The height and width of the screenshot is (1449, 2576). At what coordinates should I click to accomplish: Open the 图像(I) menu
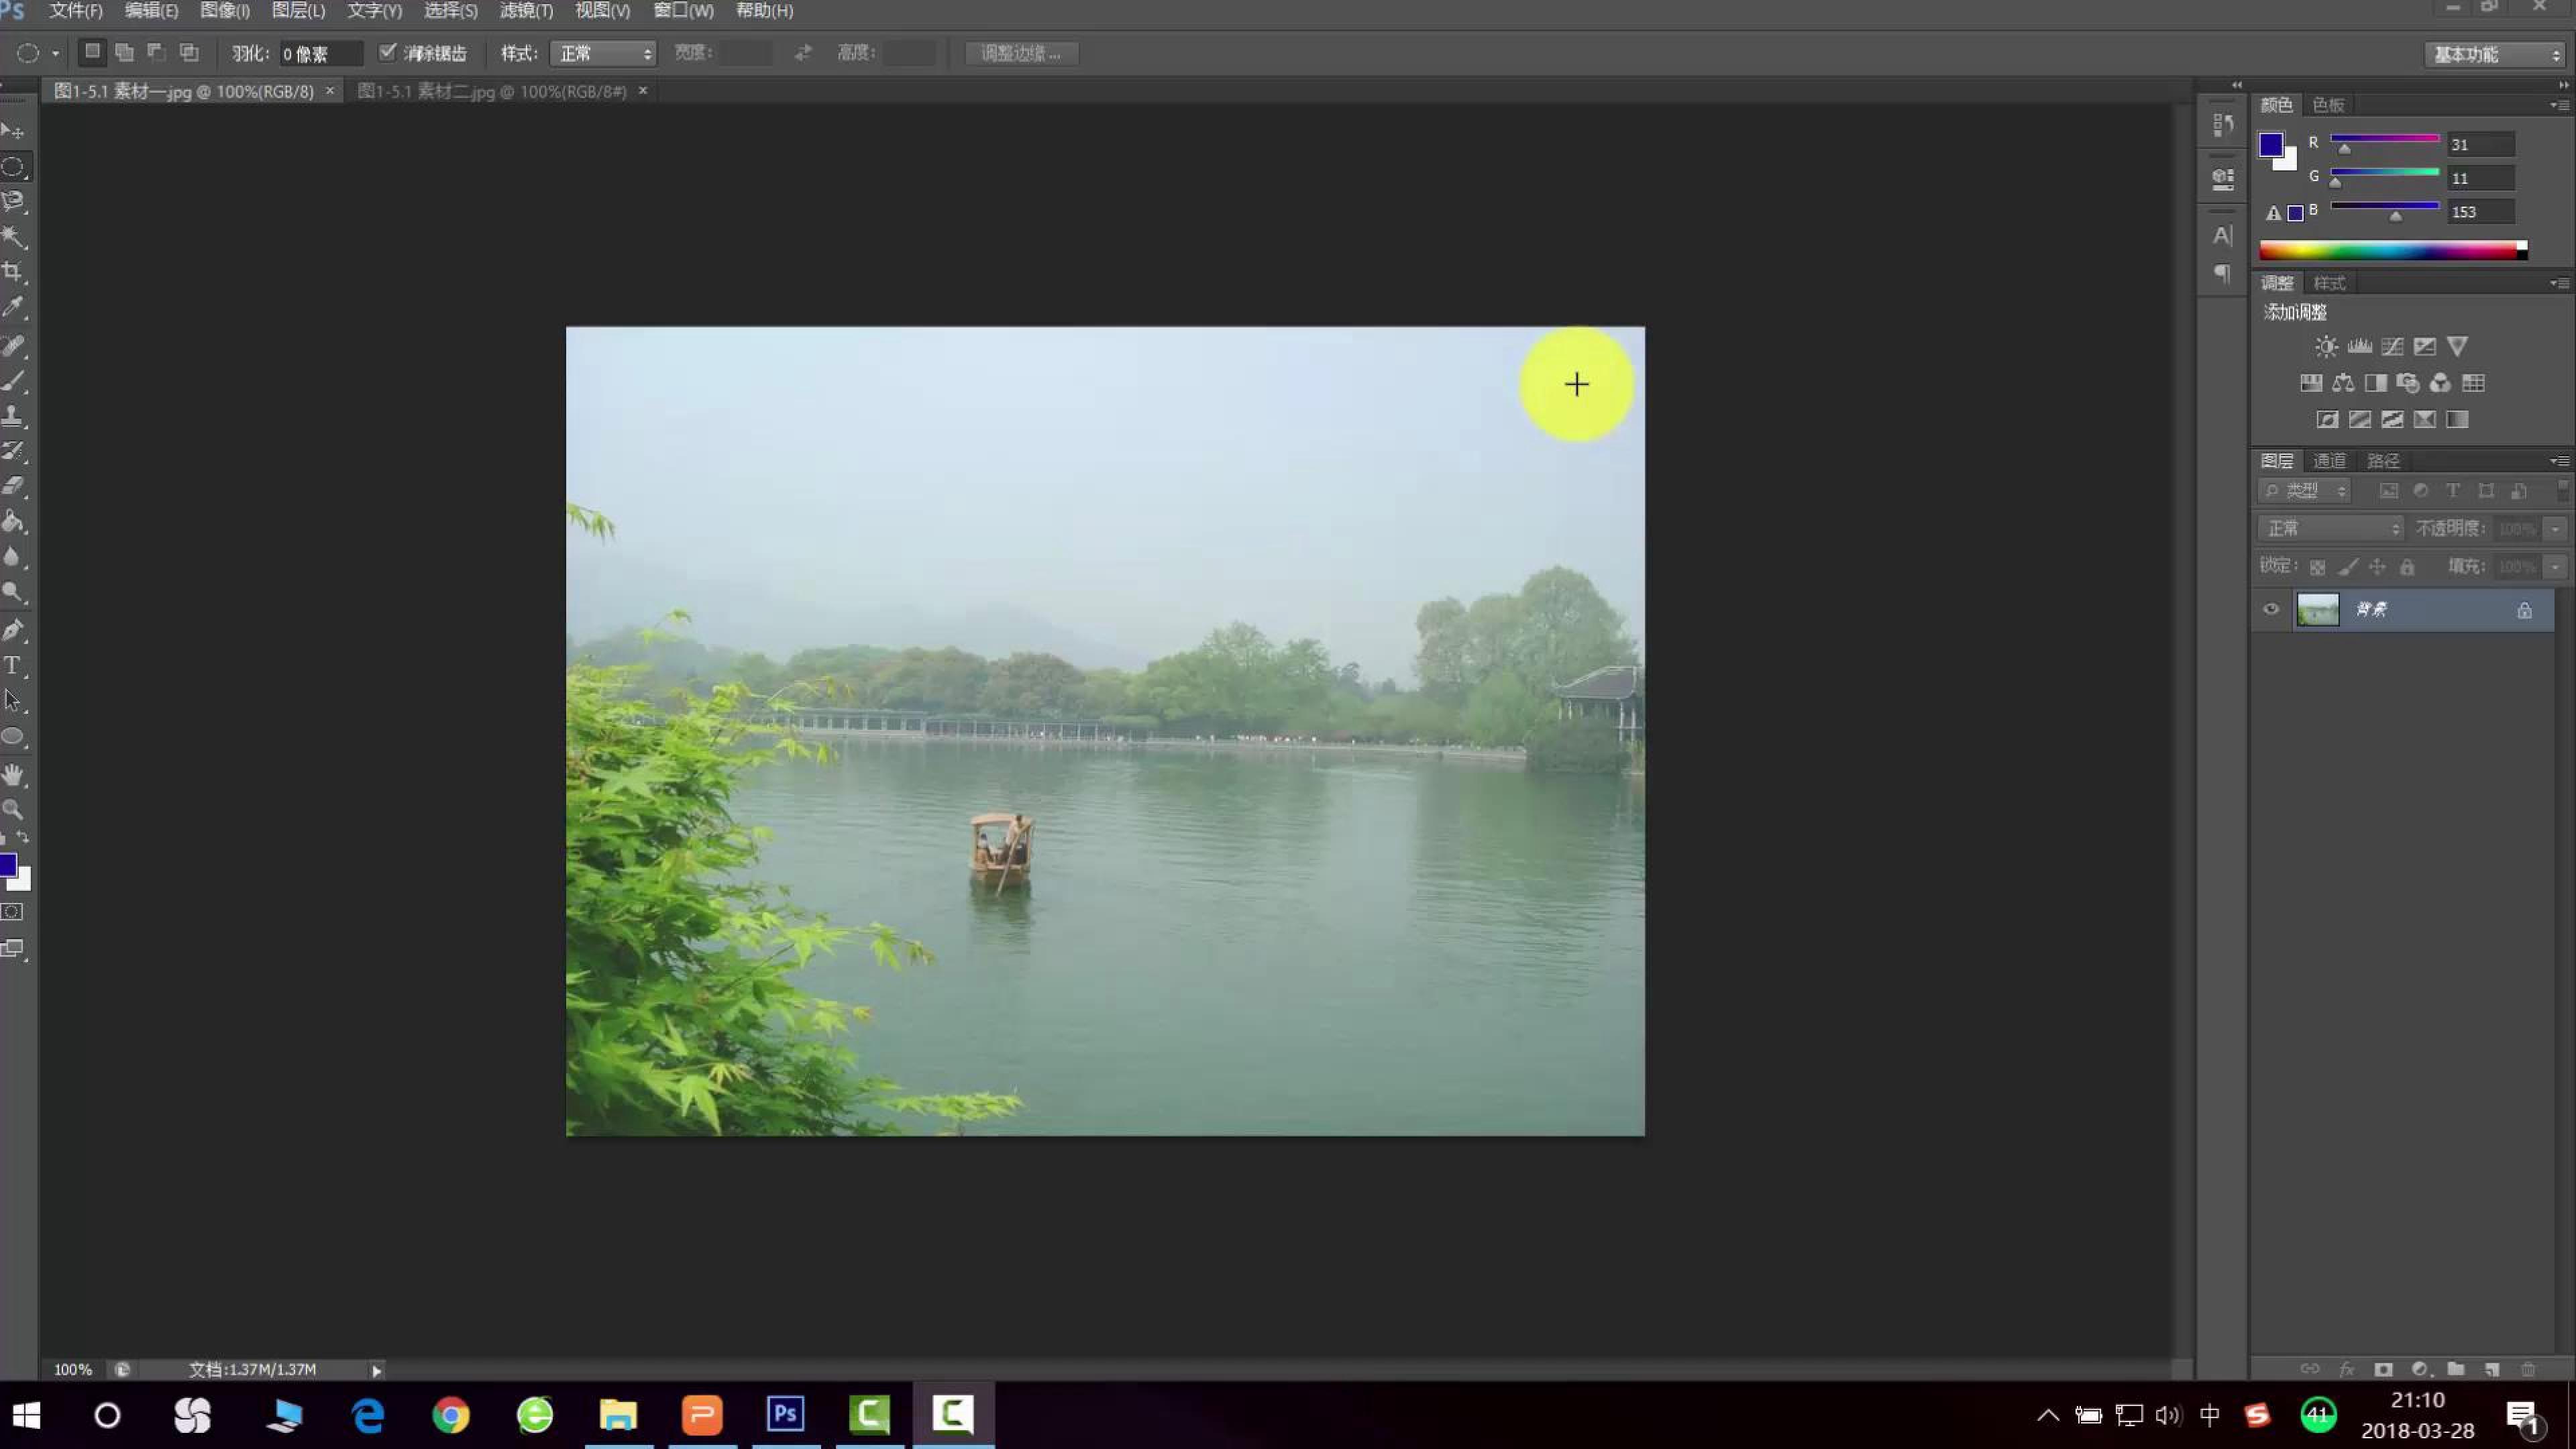(x=225, y=11)
